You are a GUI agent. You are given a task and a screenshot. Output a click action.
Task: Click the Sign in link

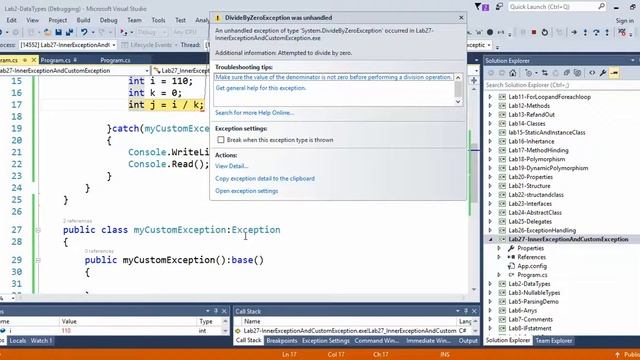coord(625,20)
